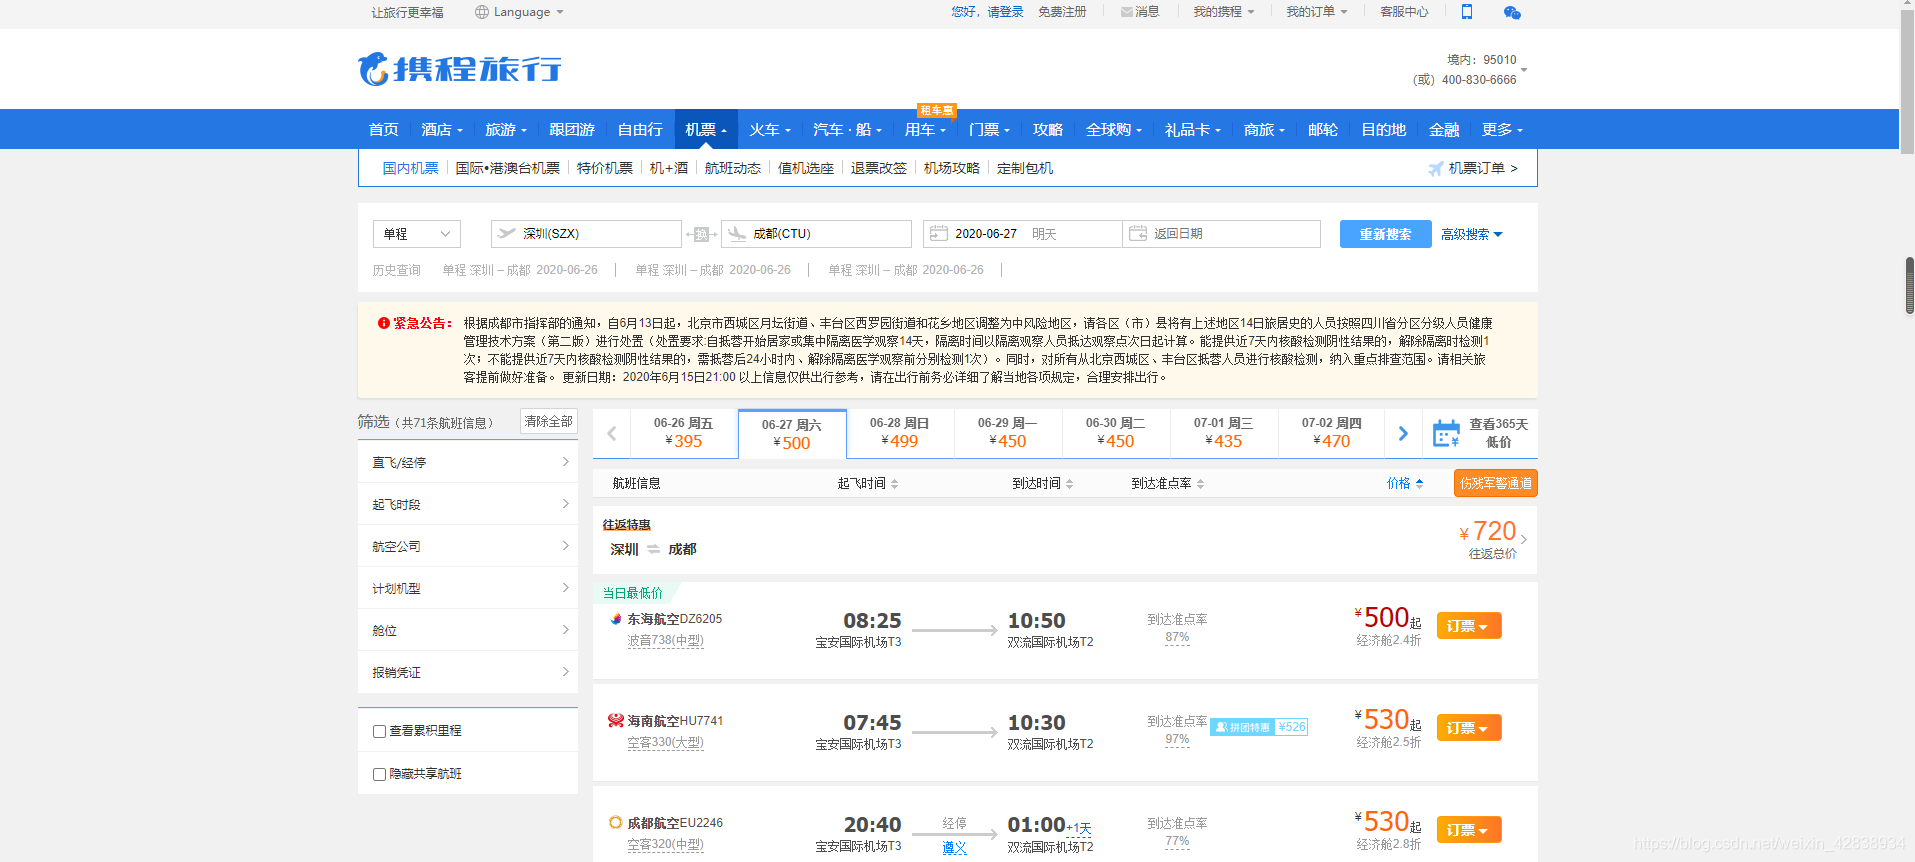Click the airplane icon beside 机票订单
Viewport: 1915px width, 862px height.
pos(1435,168)
